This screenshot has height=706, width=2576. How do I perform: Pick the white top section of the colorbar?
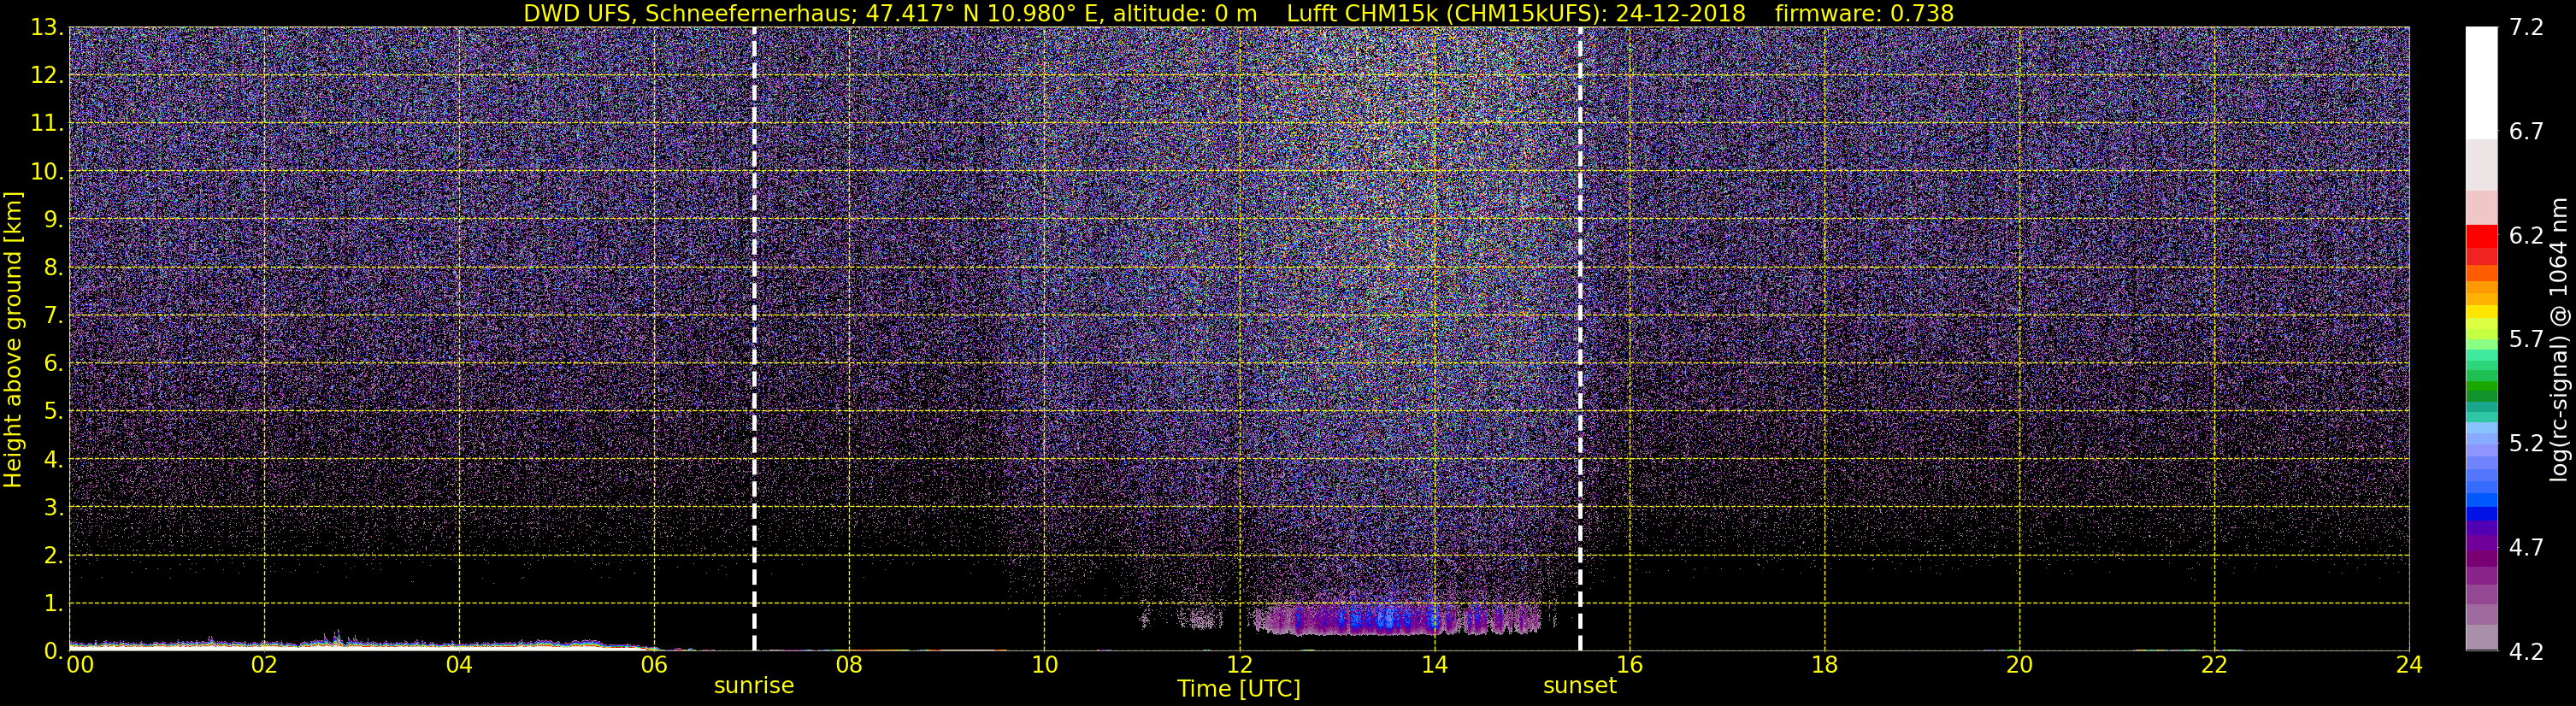[x=2481, y=83]
